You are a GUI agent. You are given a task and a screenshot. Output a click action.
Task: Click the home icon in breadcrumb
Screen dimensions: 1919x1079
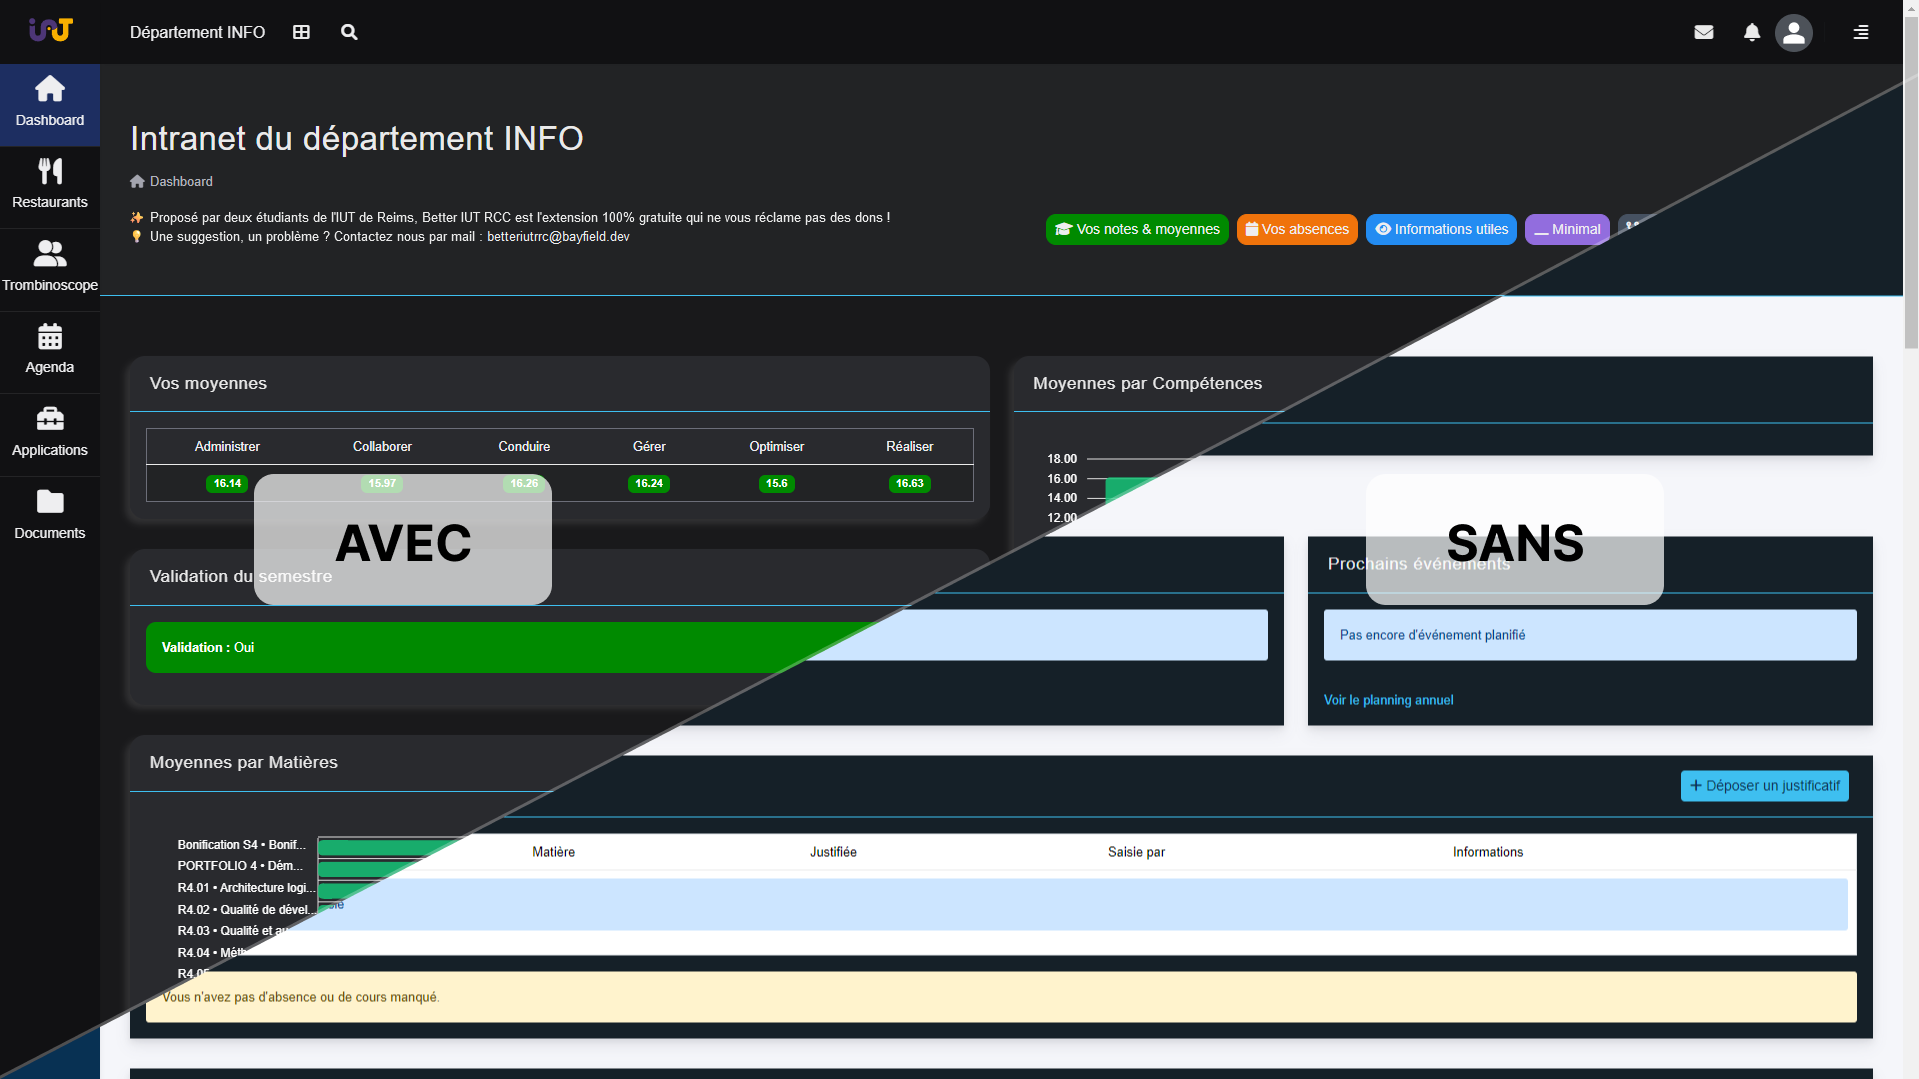137,181
